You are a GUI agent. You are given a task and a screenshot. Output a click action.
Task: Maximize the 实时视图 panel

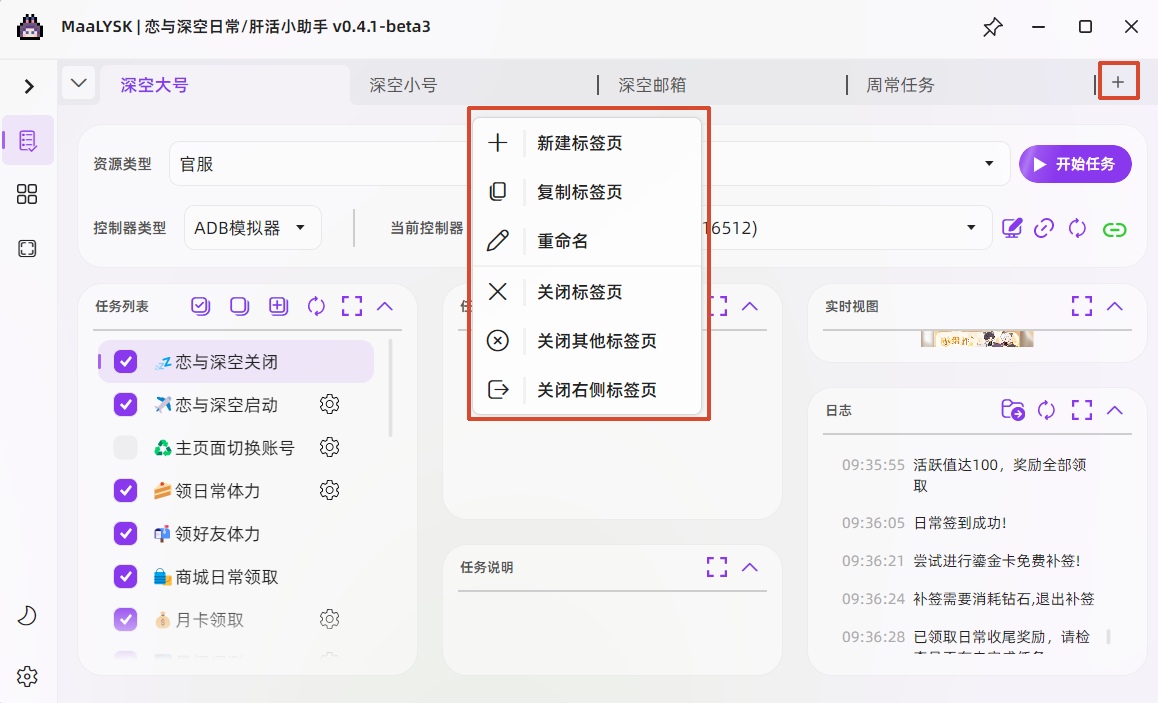[1082, 306]
